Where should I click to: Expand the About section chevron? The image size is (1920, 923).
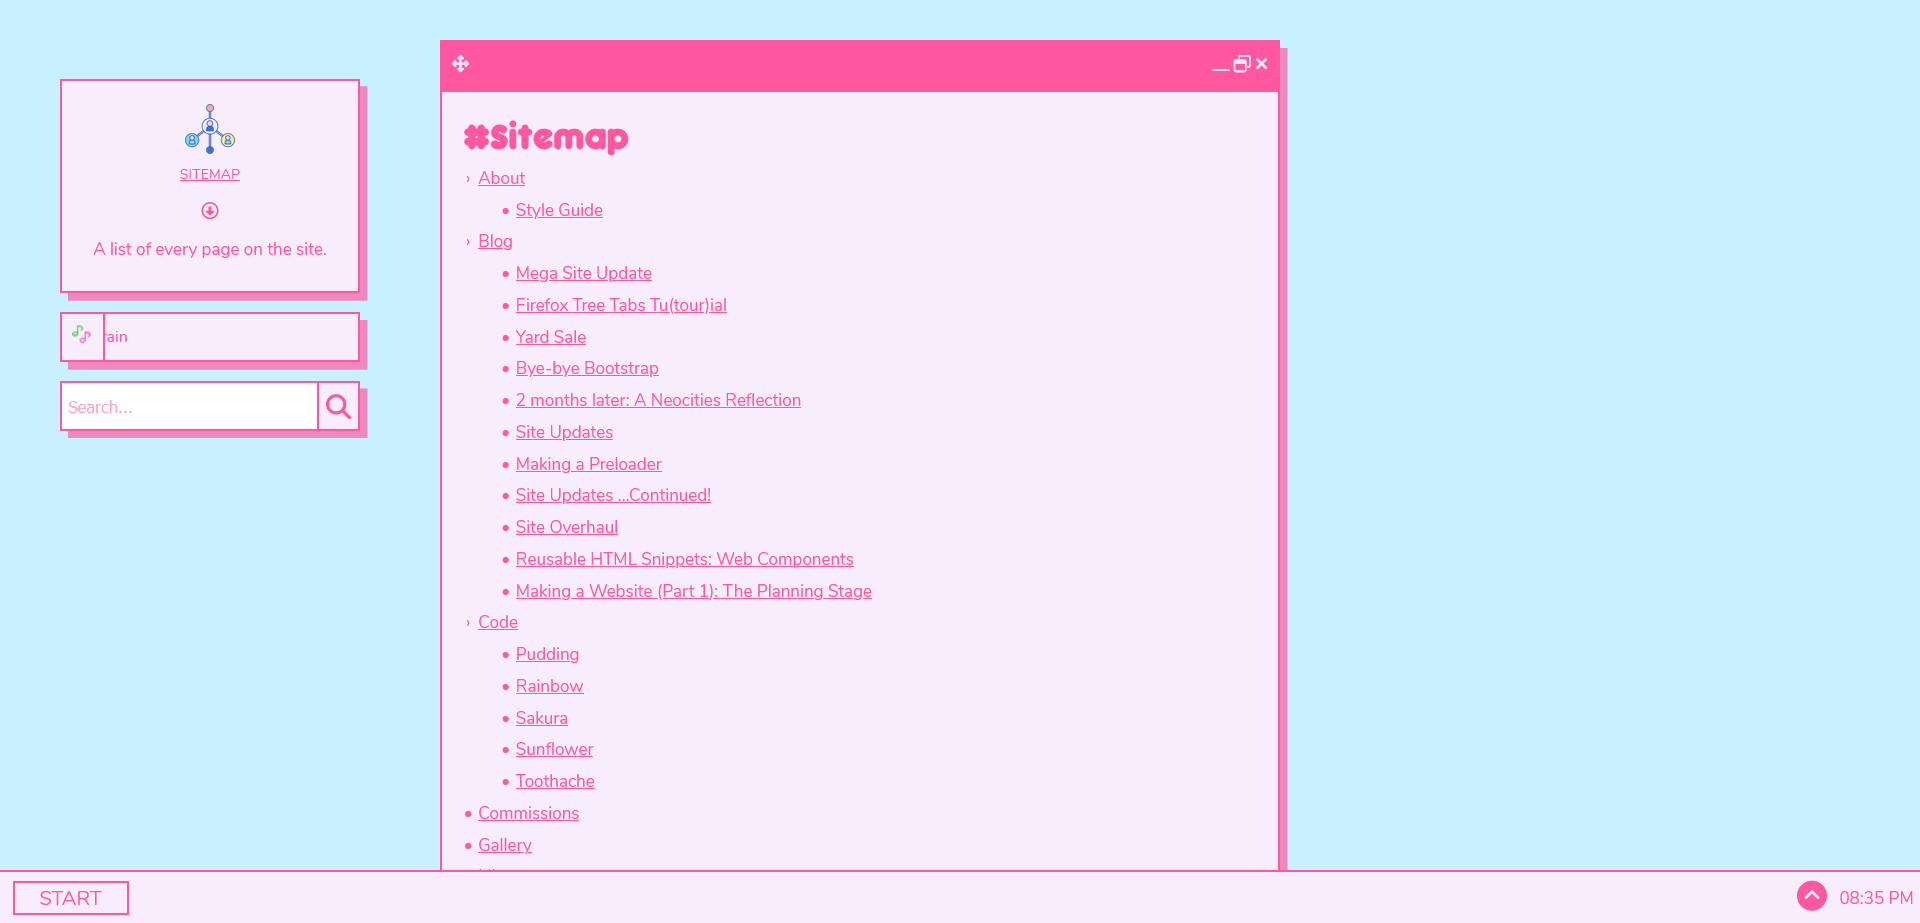468,179
